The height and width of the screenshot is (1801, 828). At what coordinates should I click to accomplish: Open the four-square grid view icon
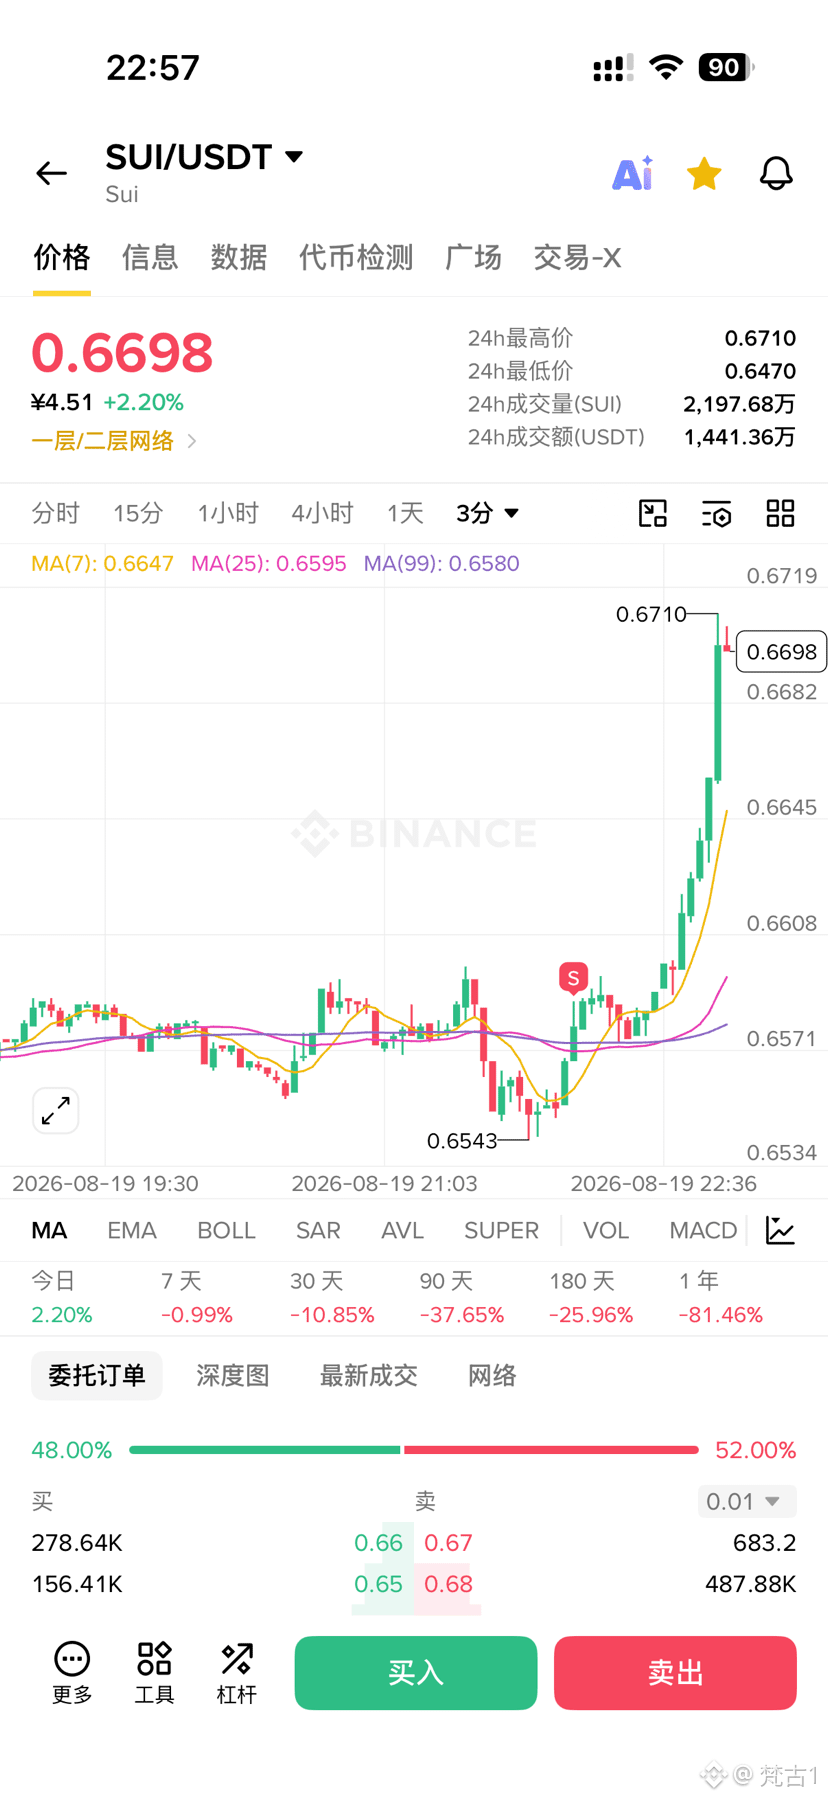pos(780,513)
